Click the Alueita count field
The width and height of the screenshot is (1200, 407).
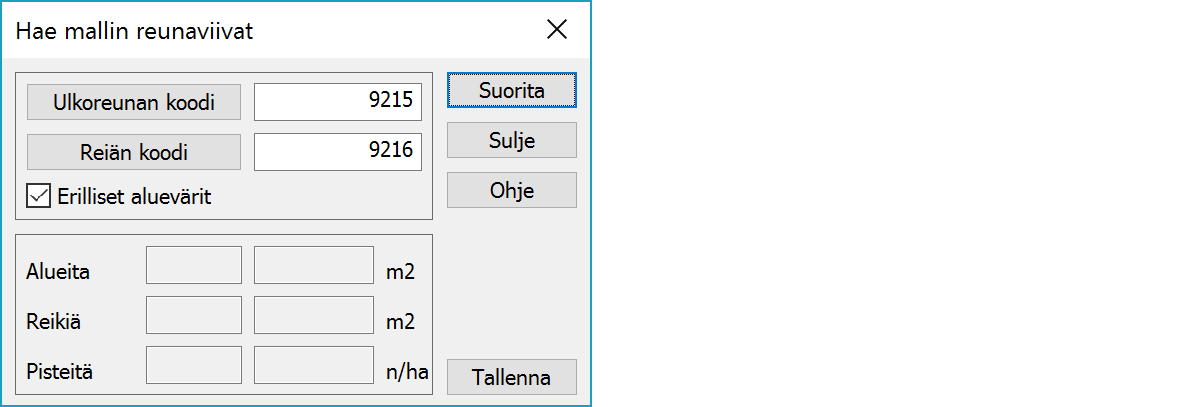coord(194,266)
